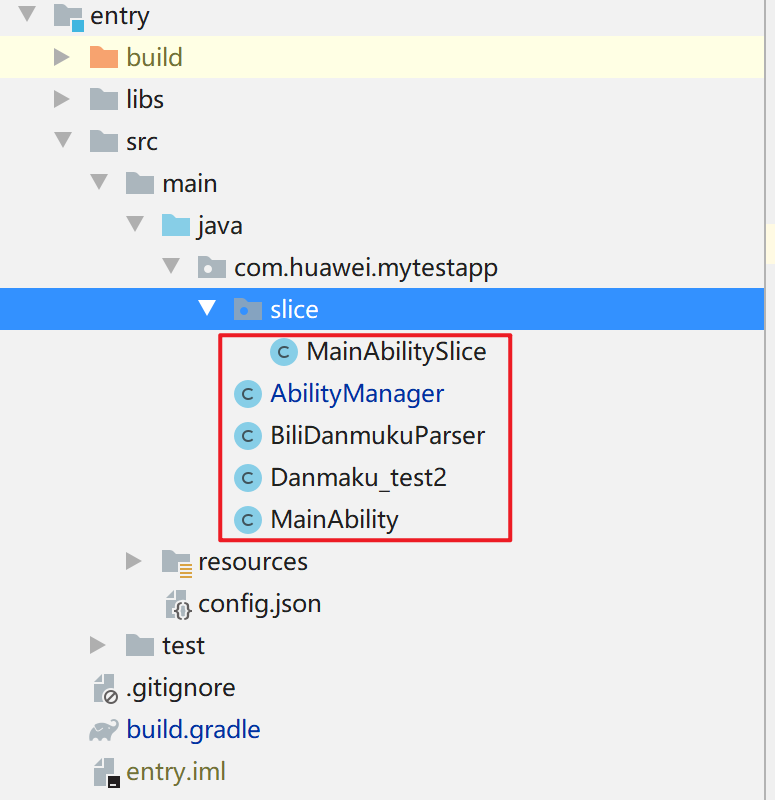The height and width of the screenshot is (800, 775).
Task: Open the build.gradle file
Action: point(193,730)
